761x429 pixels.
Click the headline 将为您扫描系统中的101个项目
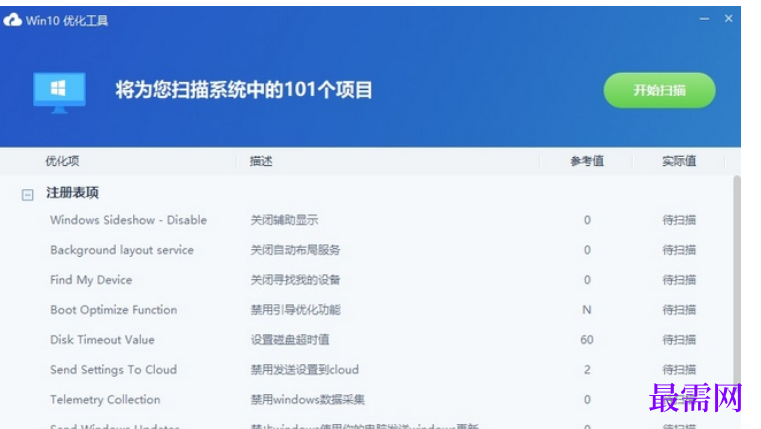[244, 90]
